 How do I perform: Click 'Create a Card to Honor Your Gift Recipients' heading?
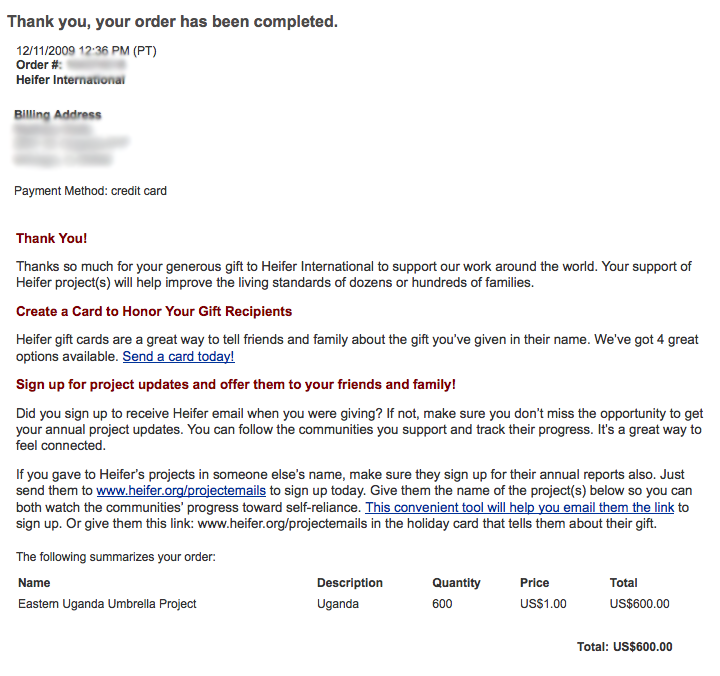coord(154,311)
